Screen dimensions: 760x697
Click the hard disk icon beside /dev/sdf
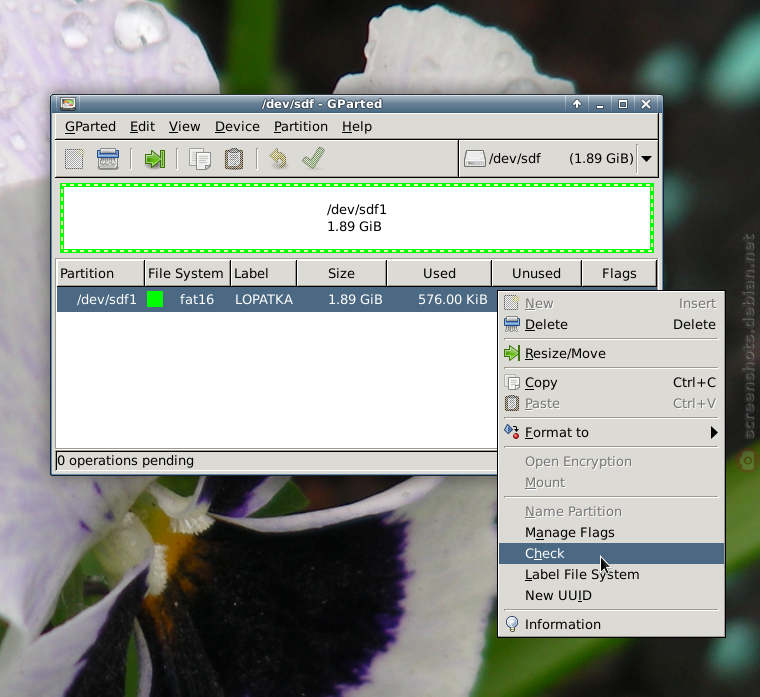coord(475,158)
